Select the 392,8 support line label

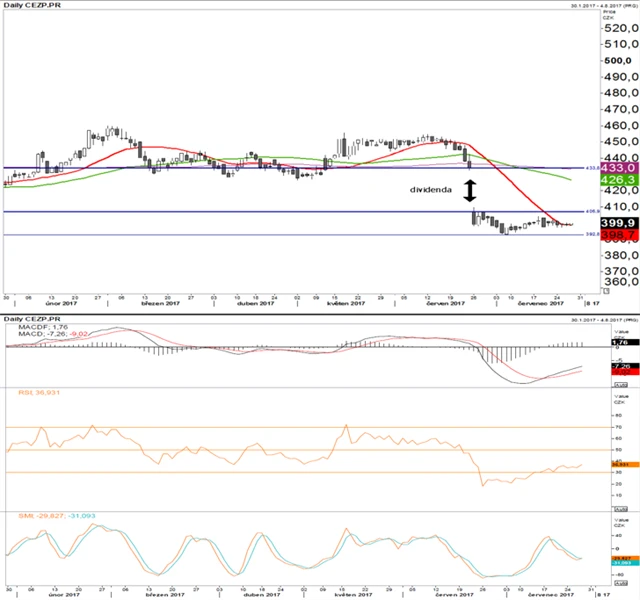[x=592, y=235]
